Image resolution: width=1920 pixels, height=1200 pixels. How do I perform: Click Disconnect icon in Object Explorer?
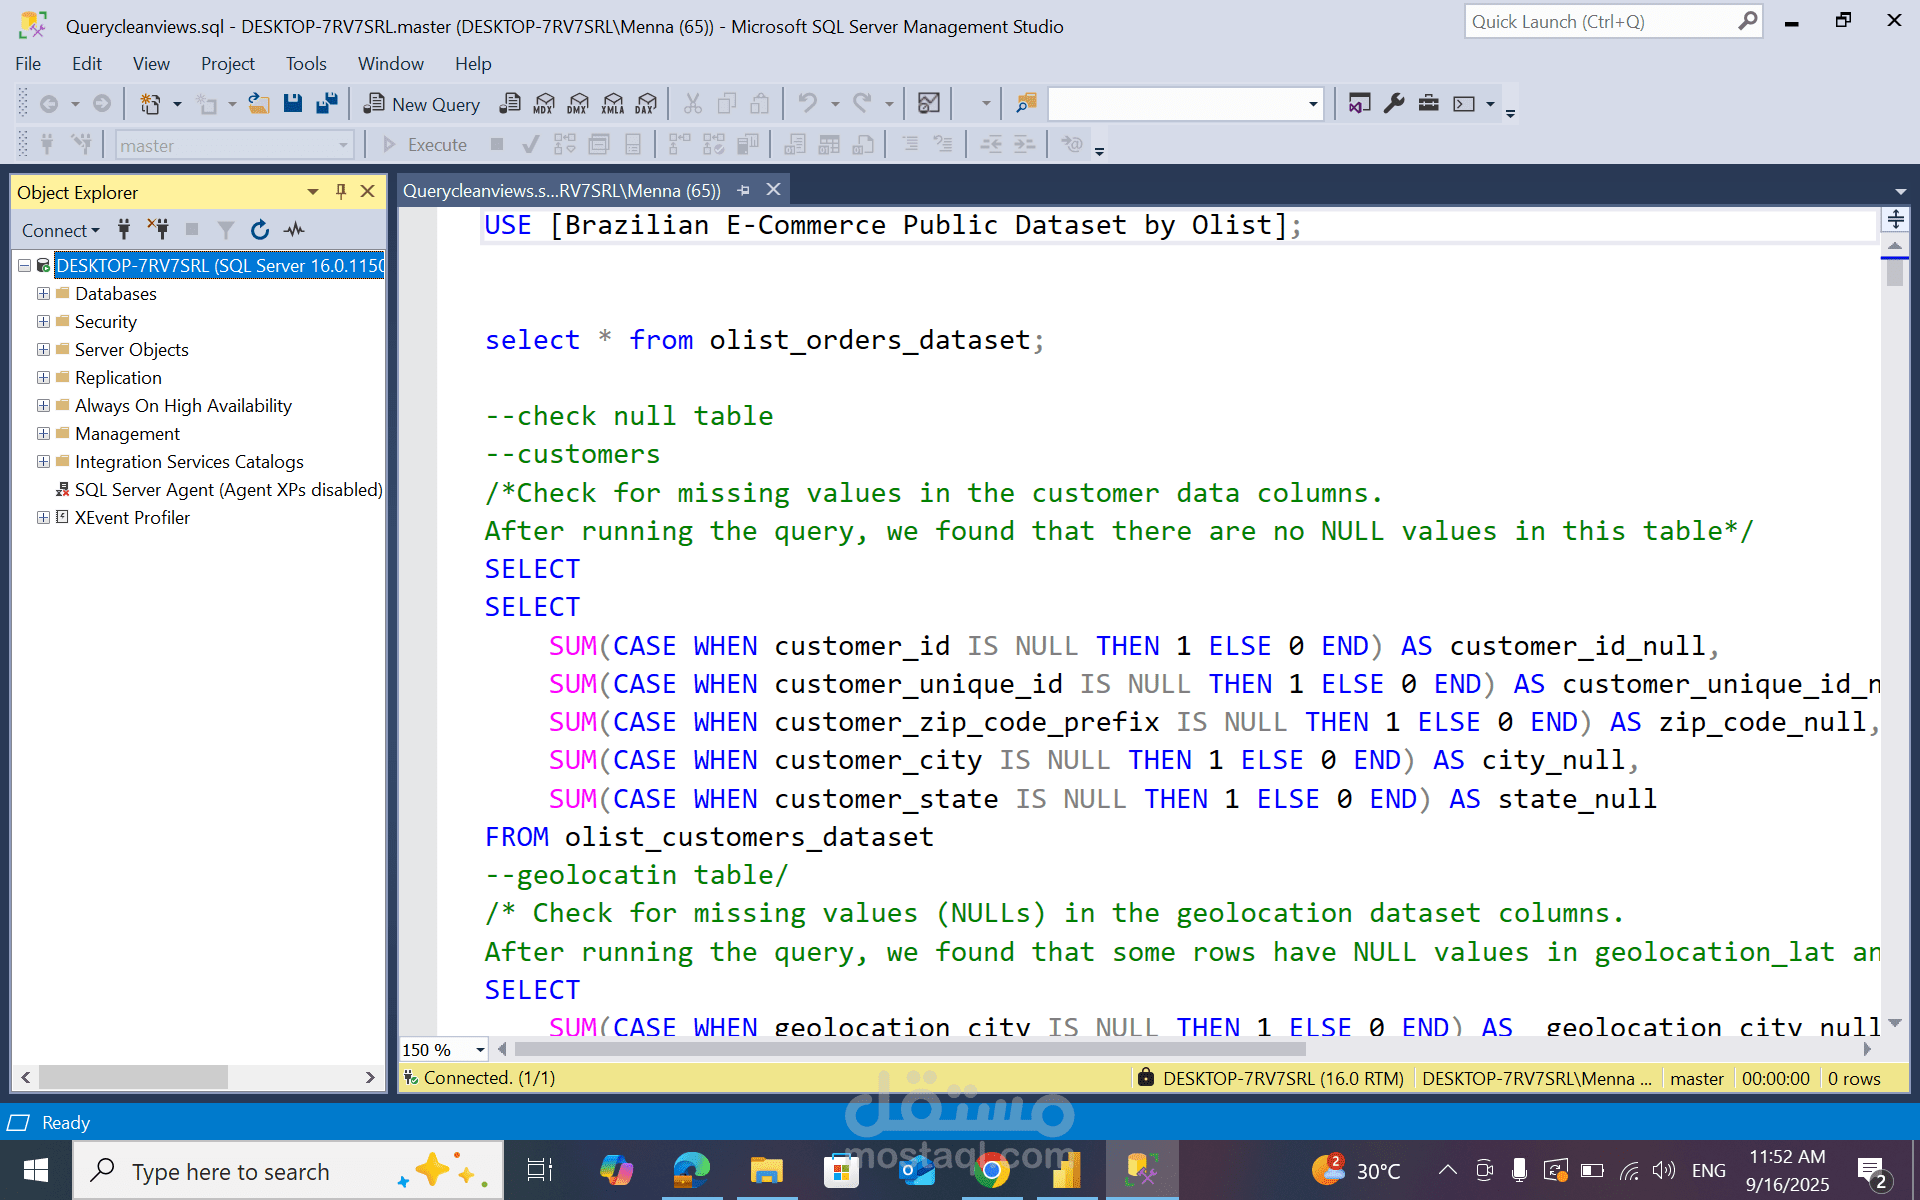pos(158,229)
